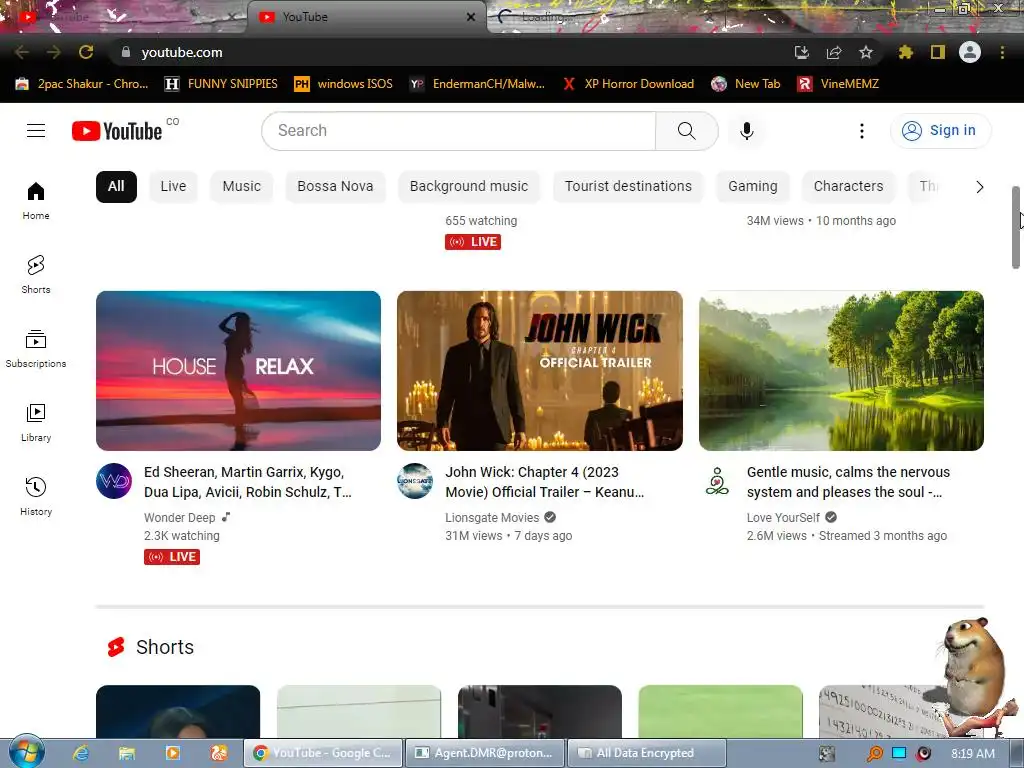Launch Internet Explorer from the taskbar
1024x768 pixels.
tap(81, 753)
